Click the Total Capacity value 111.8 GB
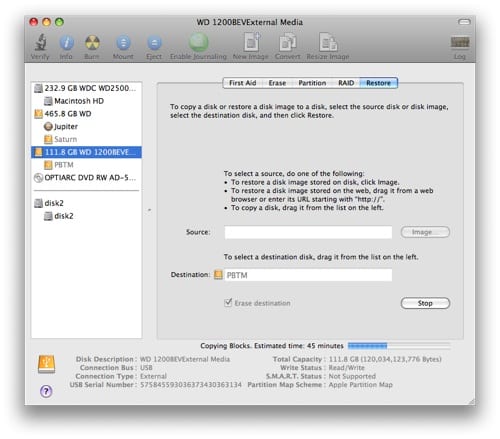Screen dimensions: 500x439 pyautogui.click(x=385, y=359)
